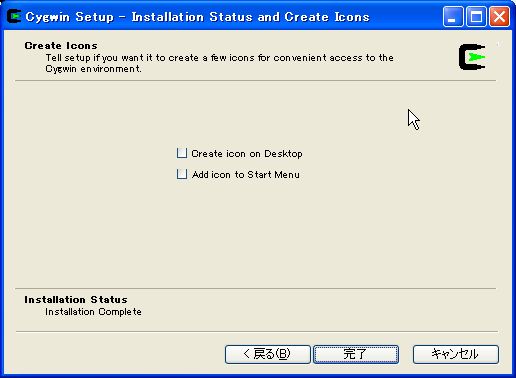Click the description text starting "Tell setup"

point(220,63)
